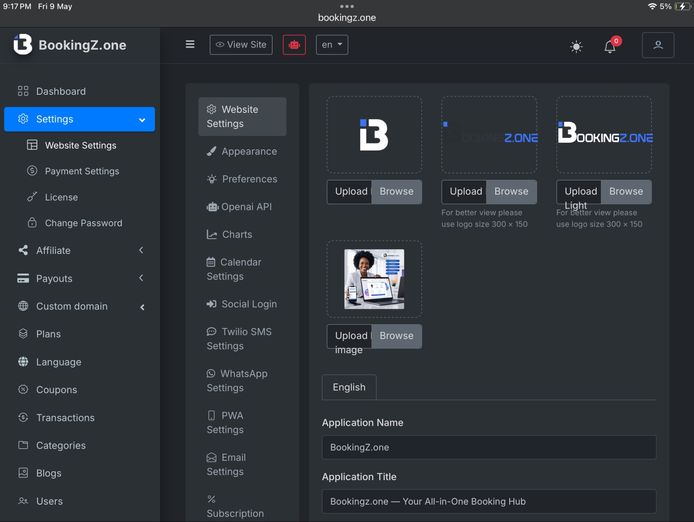Screen dimensions: 694x522
Task: Click the View Site button
Action: (x=241, y=45)
